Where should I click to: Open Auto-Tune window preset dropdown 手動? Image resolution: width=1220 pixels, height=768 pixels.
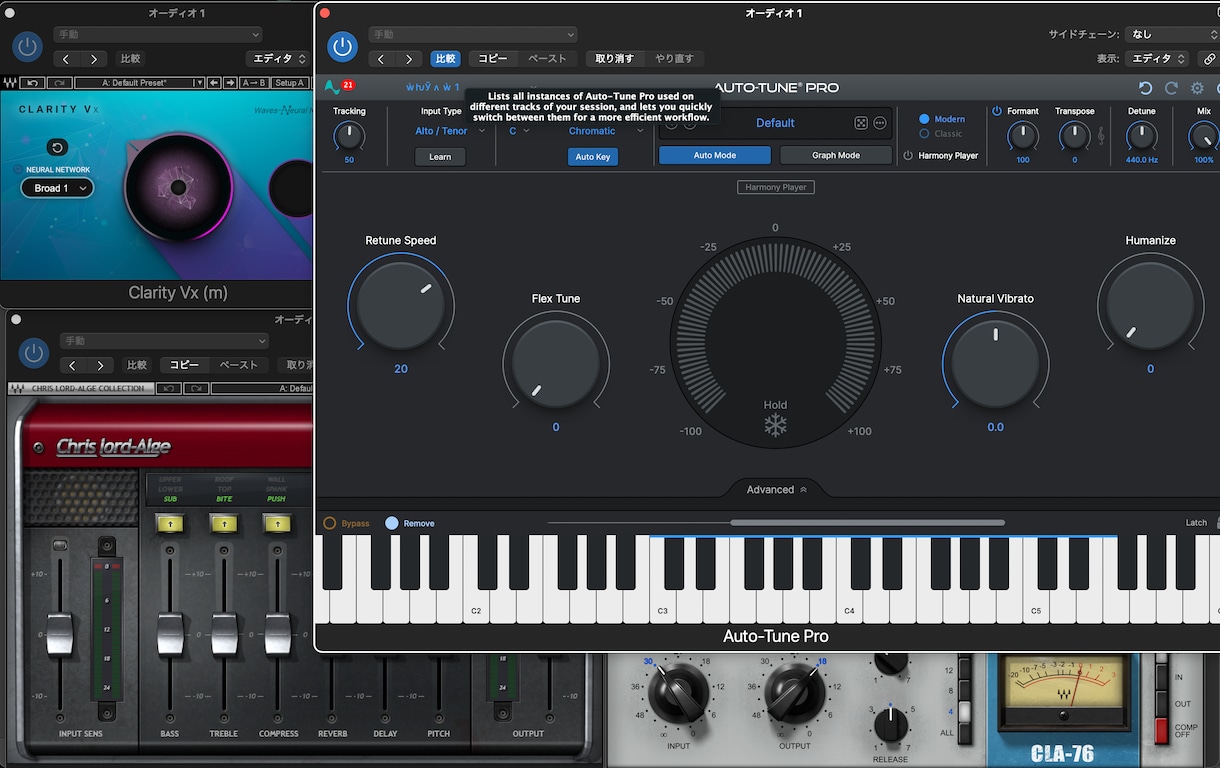point(472,35)
